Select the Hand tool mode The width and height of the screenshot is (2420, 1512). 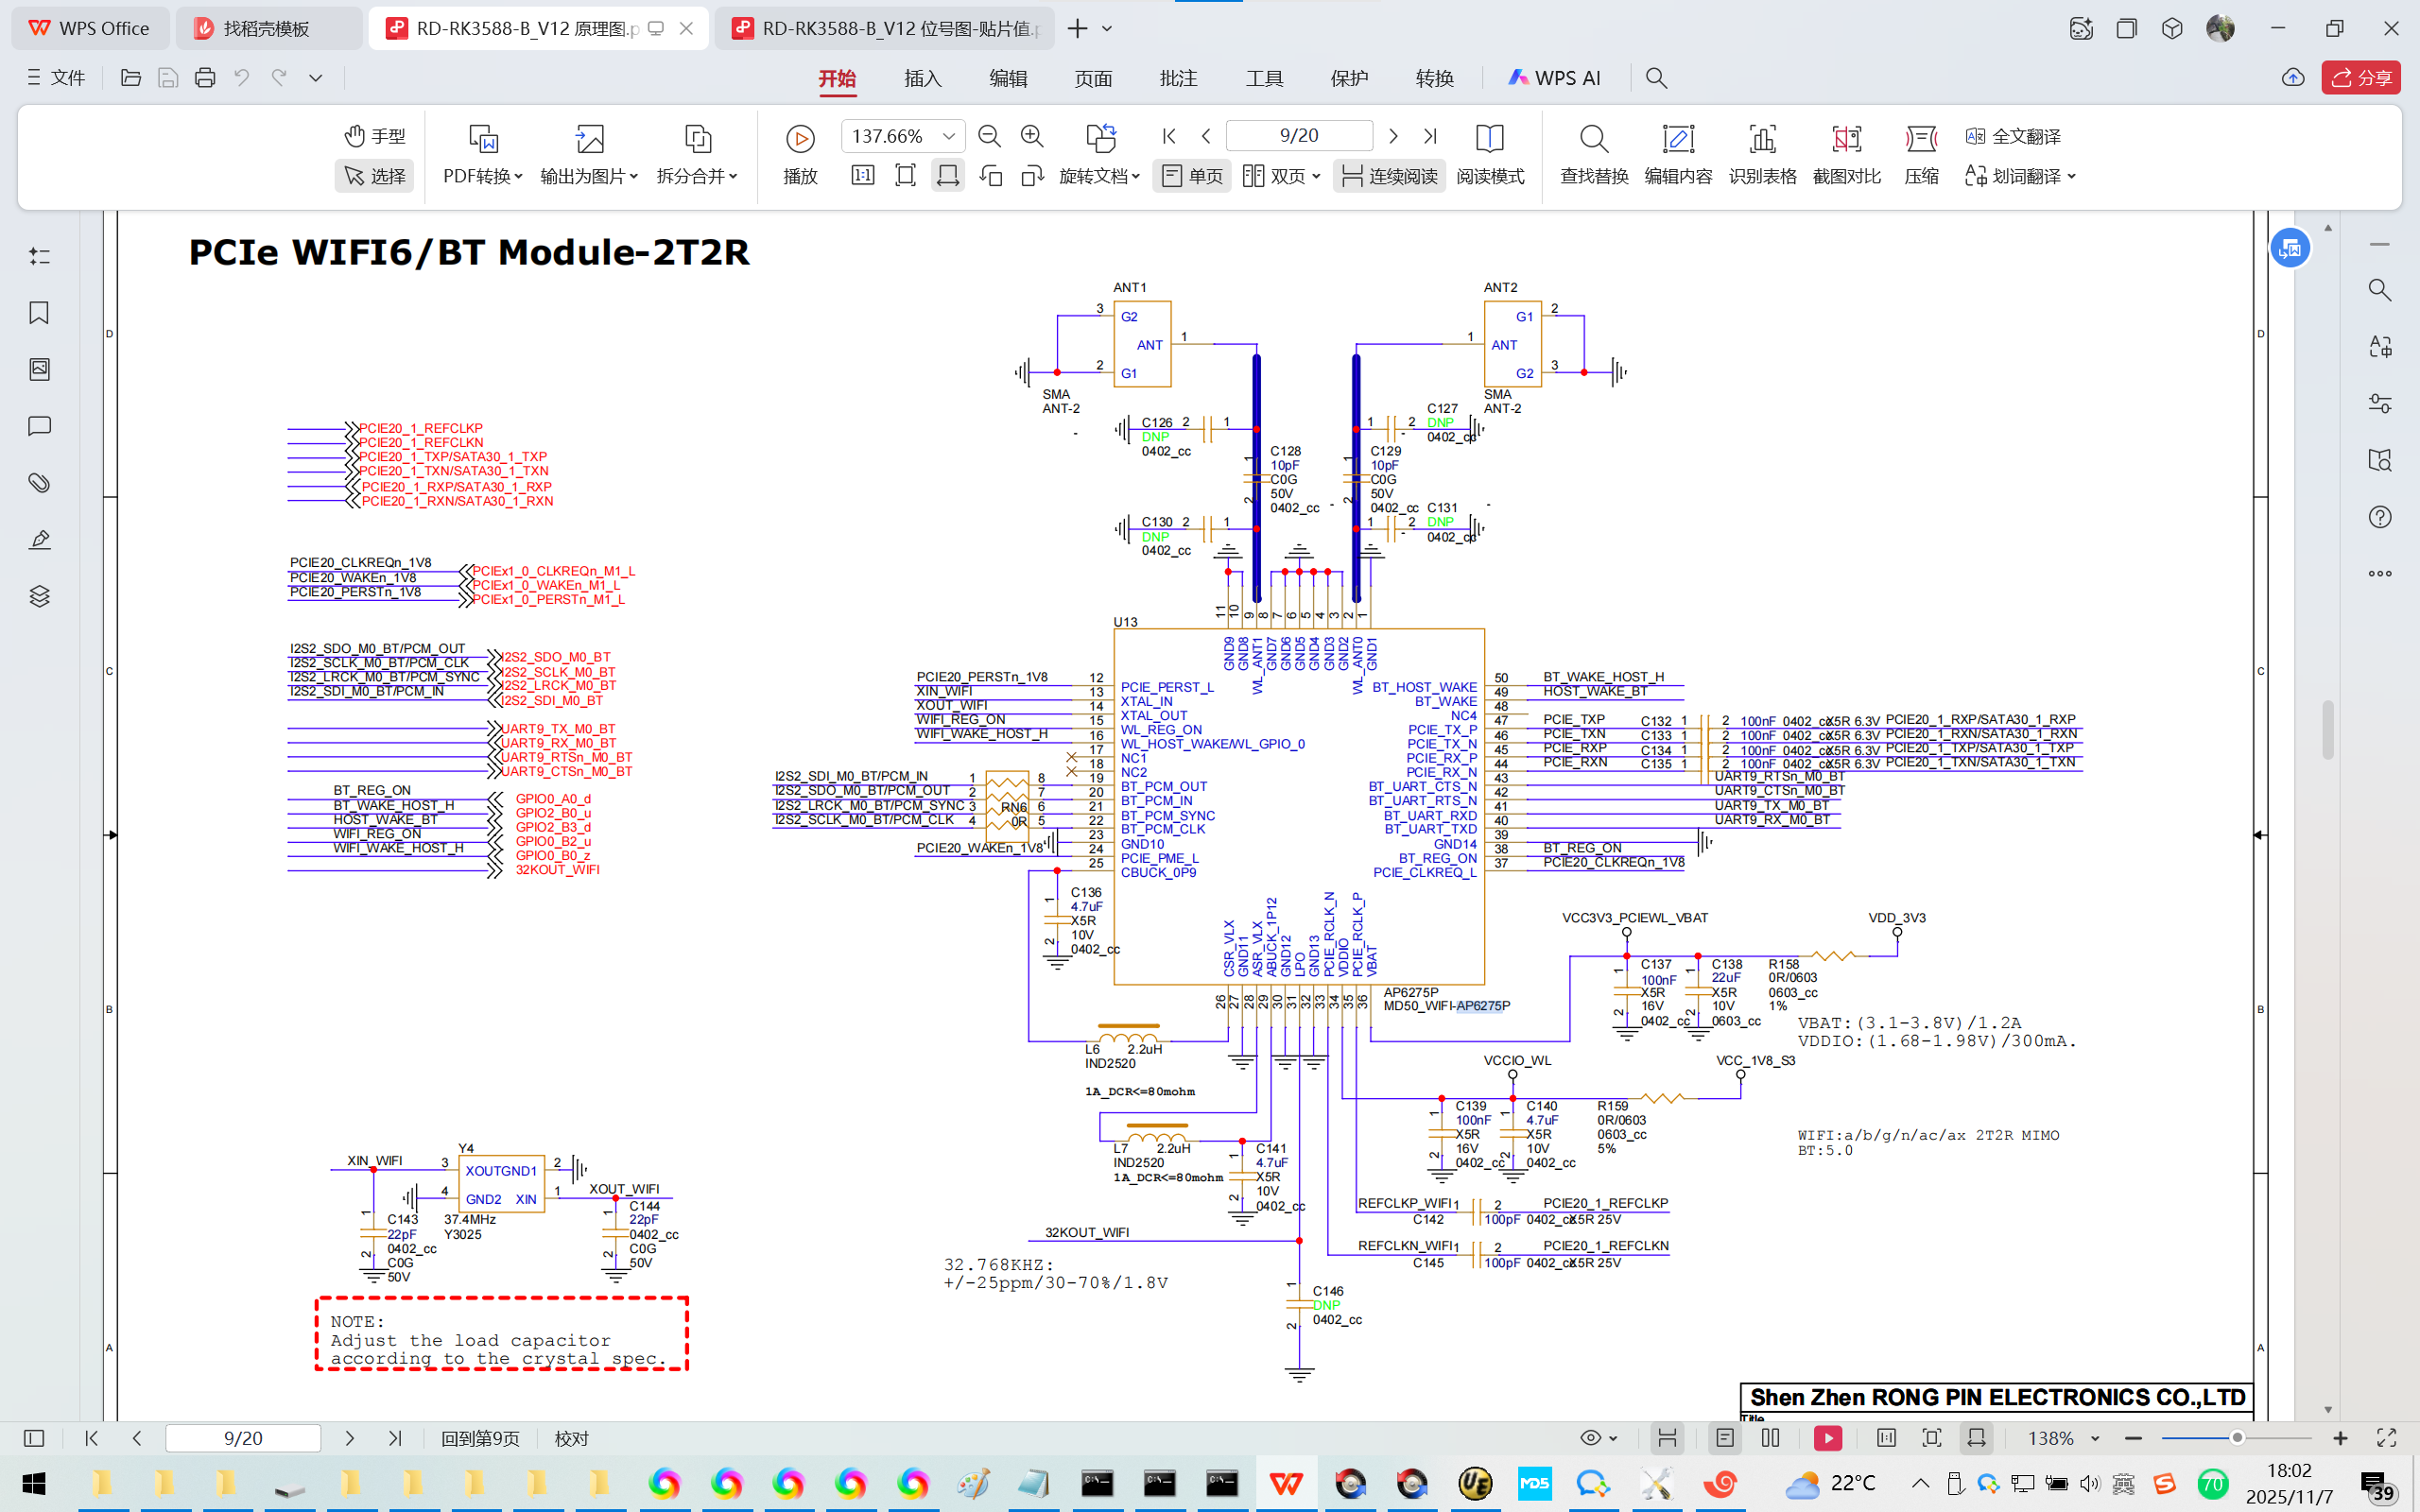[375, 136]
